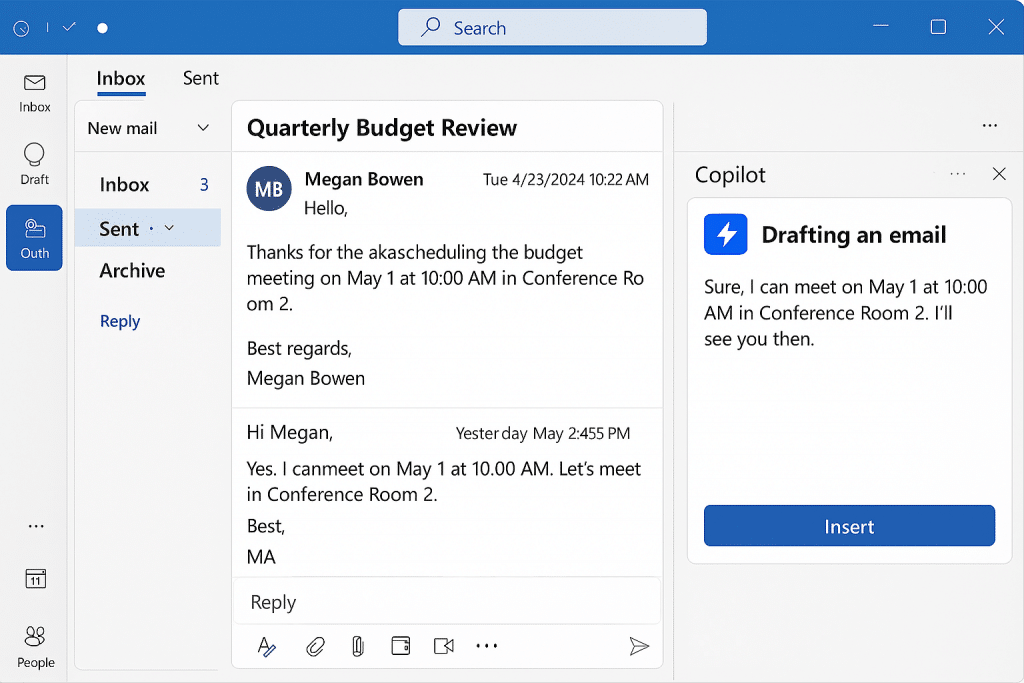
Task: Open Draft from the left rail
Action: click(35, 163)
